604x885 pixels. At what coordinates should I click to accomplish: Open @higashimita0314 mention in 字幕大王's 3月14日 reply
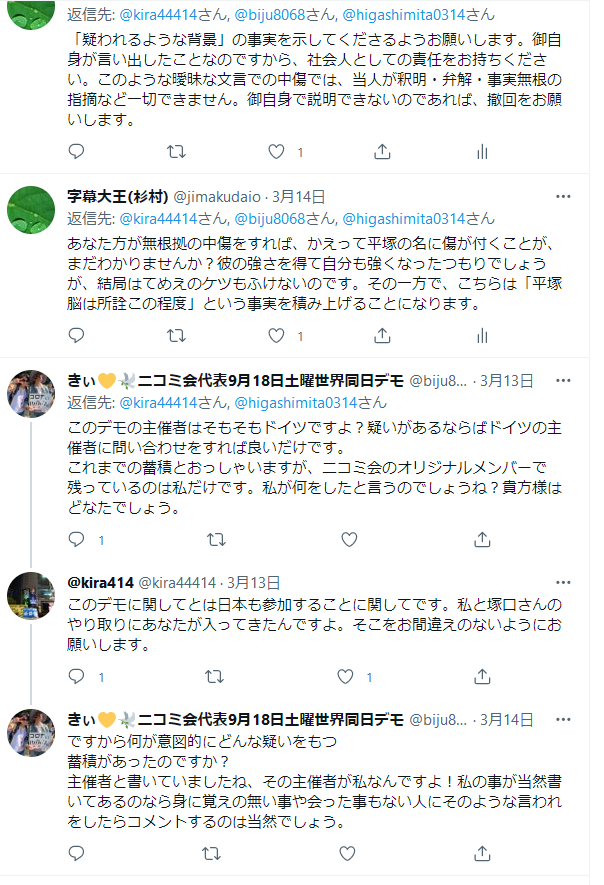pos(418,217)
